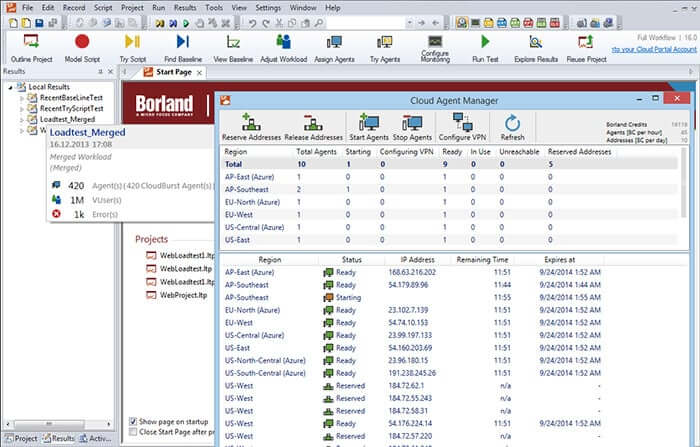The height and width of the screenshot is (447, 700).
Task: Click Assign Agents workflow icon
Action: [334, 42]
